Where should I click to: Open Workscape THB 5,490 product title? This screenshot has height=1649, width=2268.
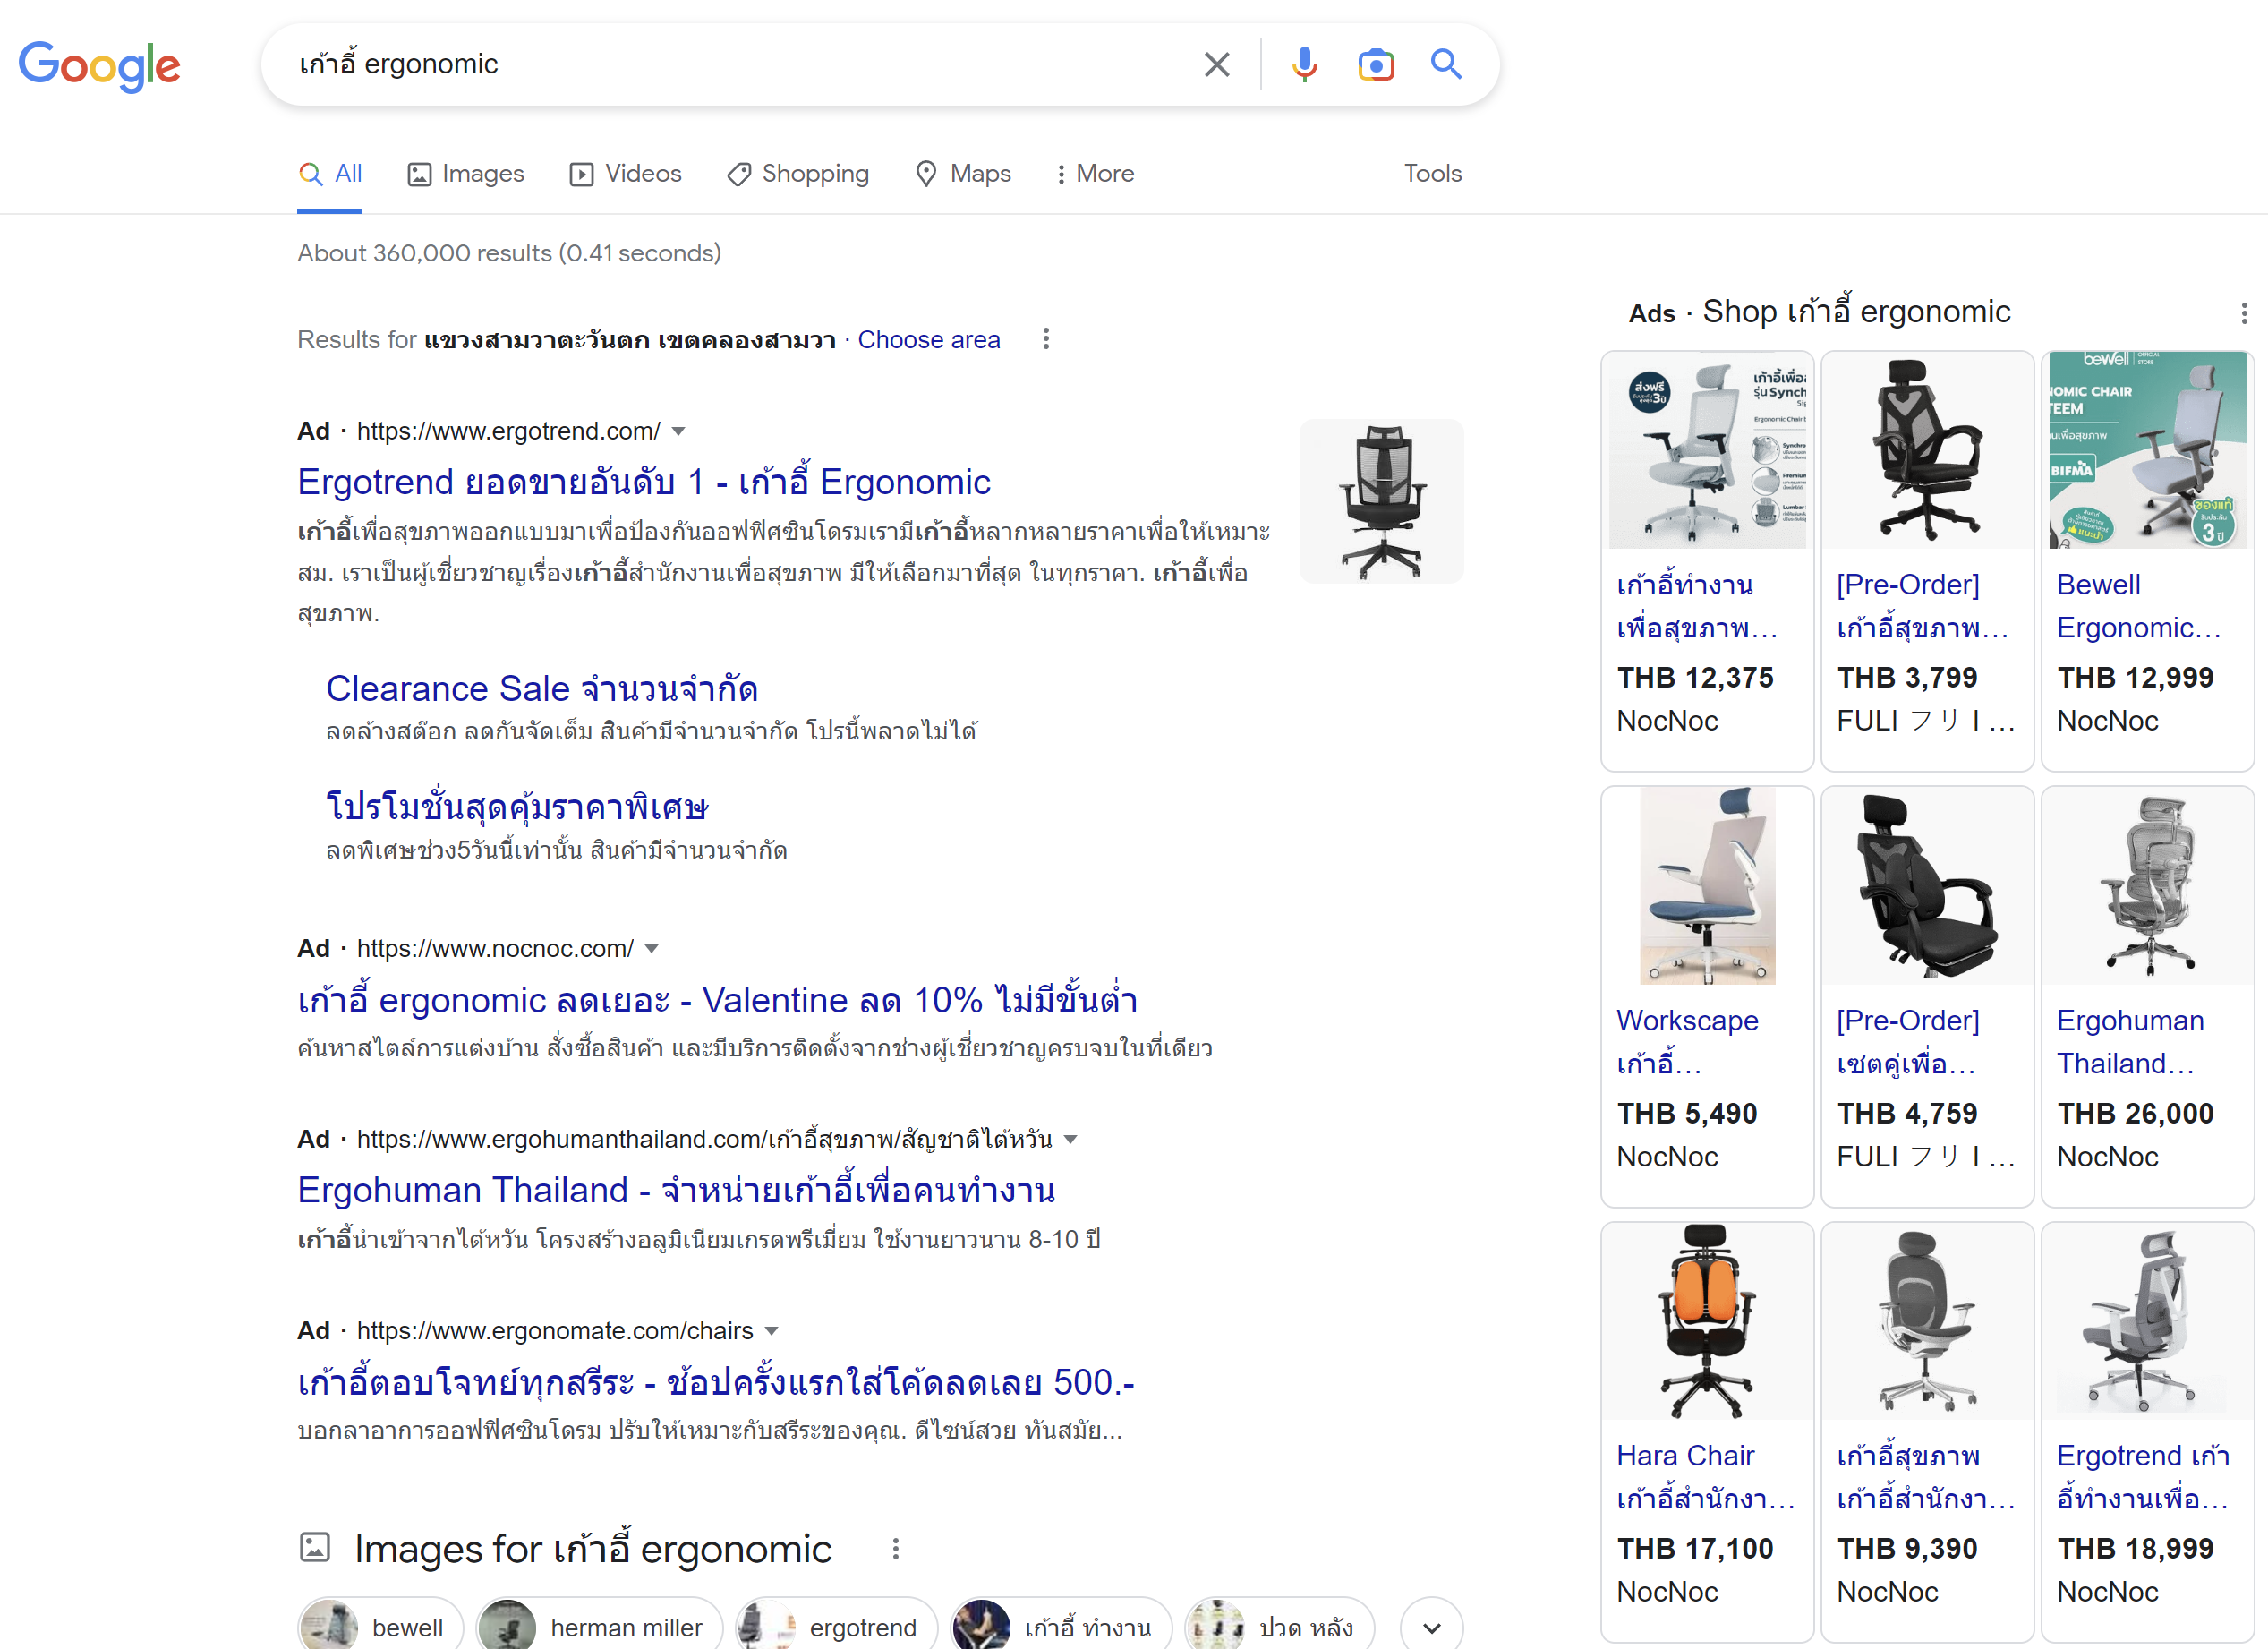pos(1687,1041)
